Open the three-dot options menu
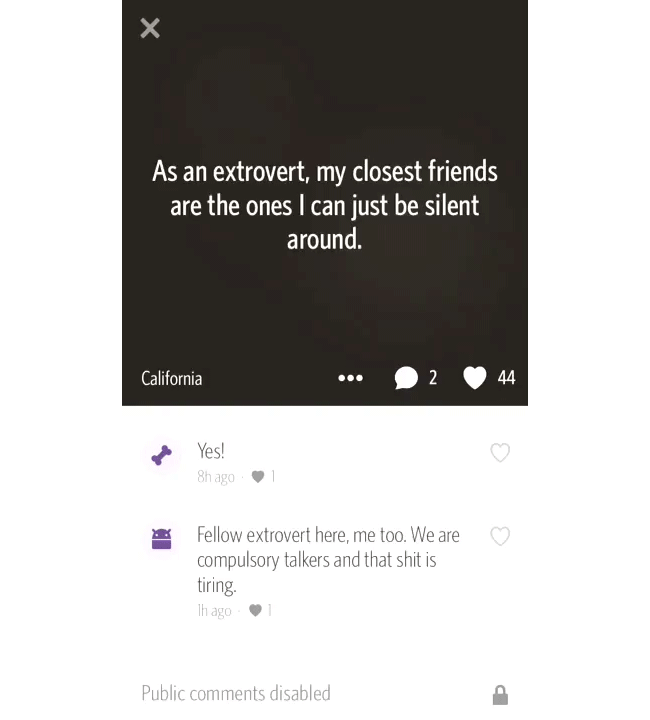Image resolution: width=650 pixels, height=720 pixels. pyautogui.click(x=350, y=378)
